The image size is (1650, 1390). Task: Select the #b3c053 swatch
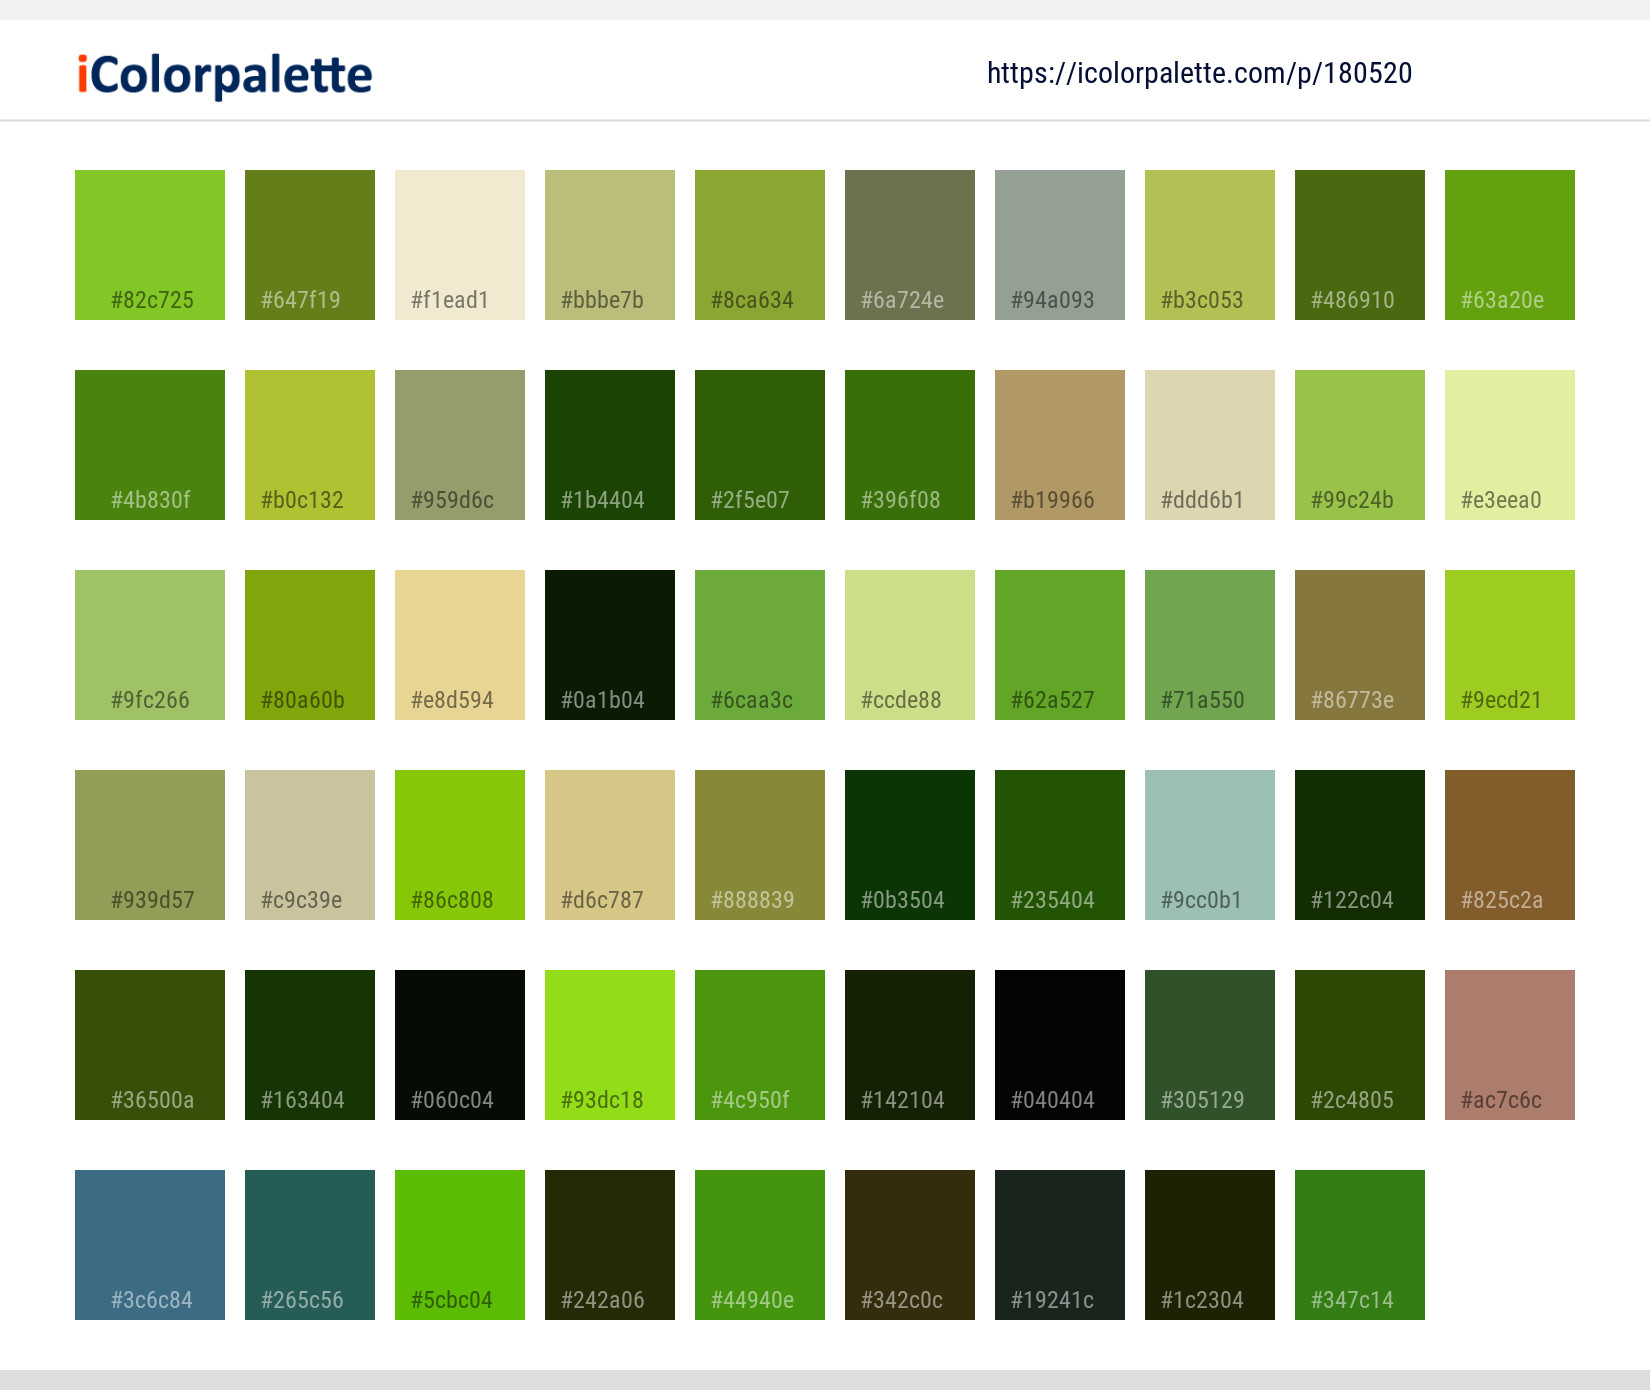click(x=1210, y=245)
